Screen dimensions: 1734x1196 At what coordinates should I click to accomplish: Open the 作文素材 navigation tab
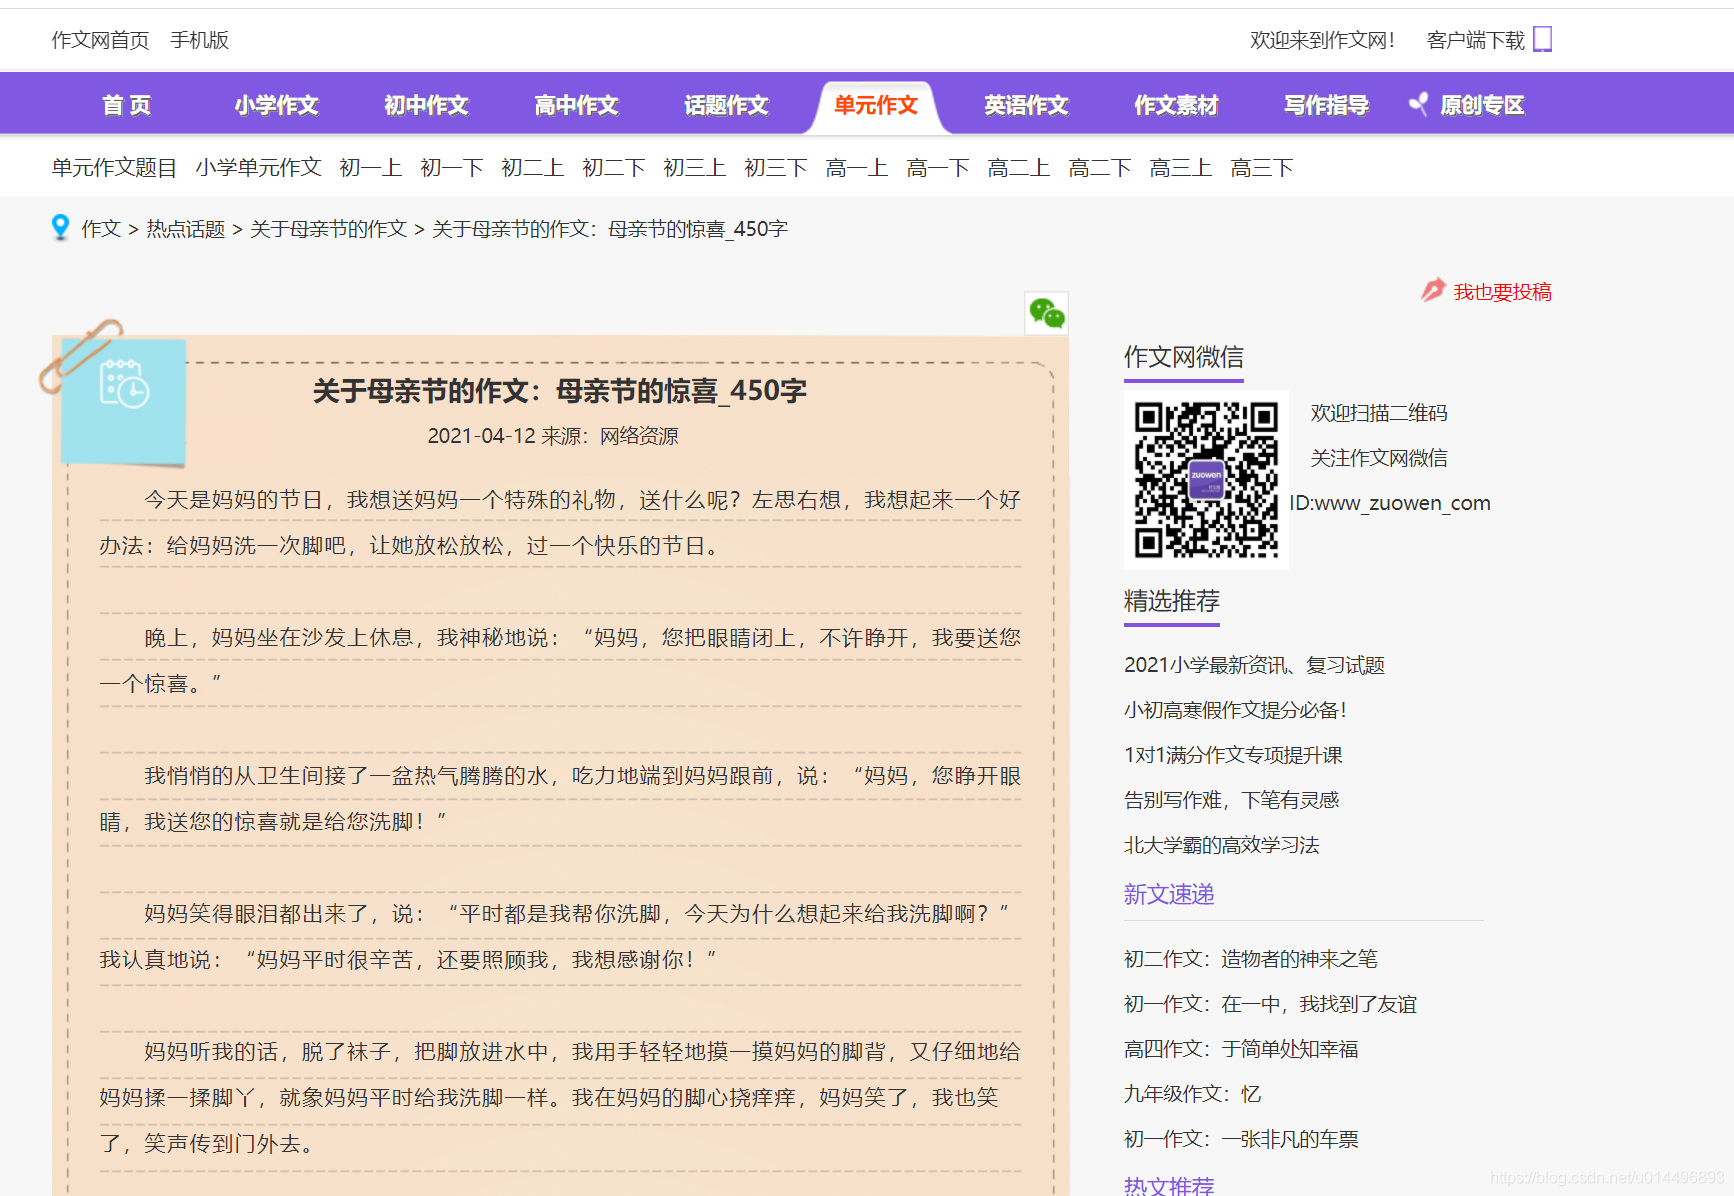click(1176, 105)
